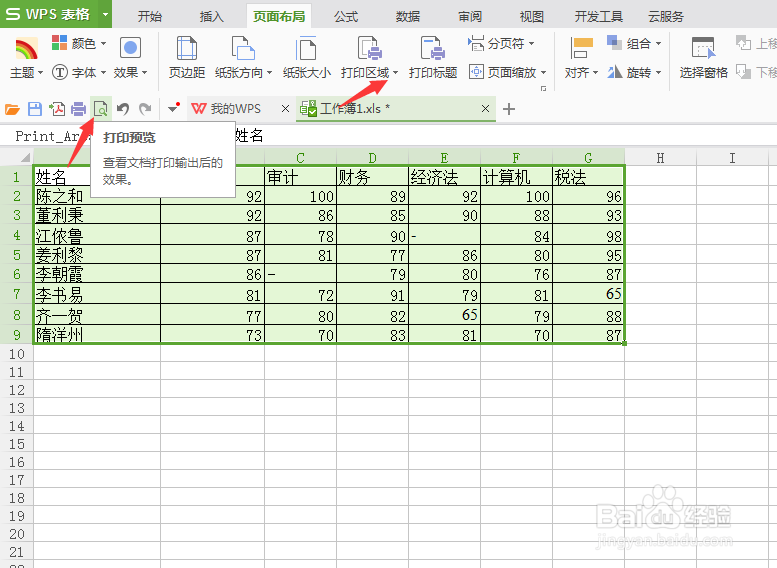The image size is (777, 568).
Task: Switch to the 视图 ribbon tab
Action: tap(532, 17)
